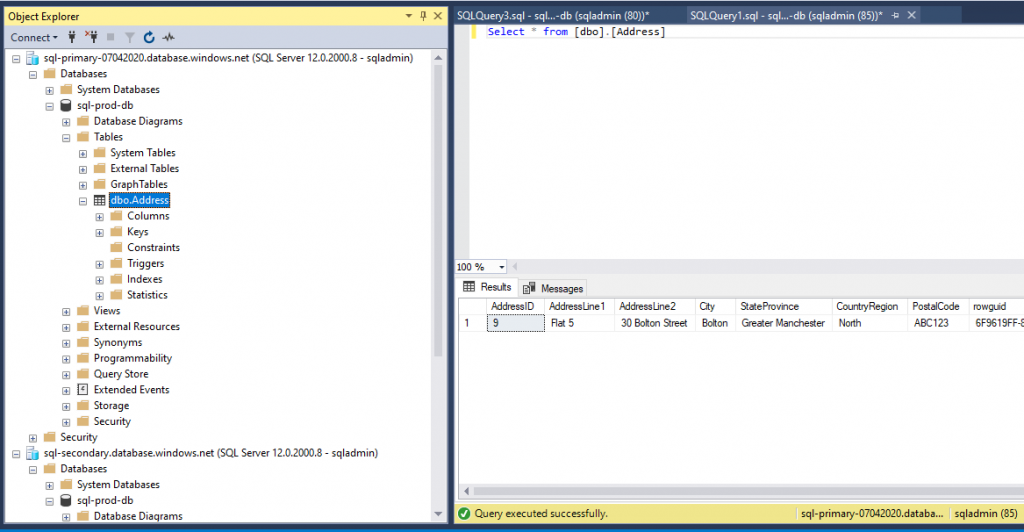
Task: Click the StateProvince column header
Action: pyautogui.click(x=783, y=306)
